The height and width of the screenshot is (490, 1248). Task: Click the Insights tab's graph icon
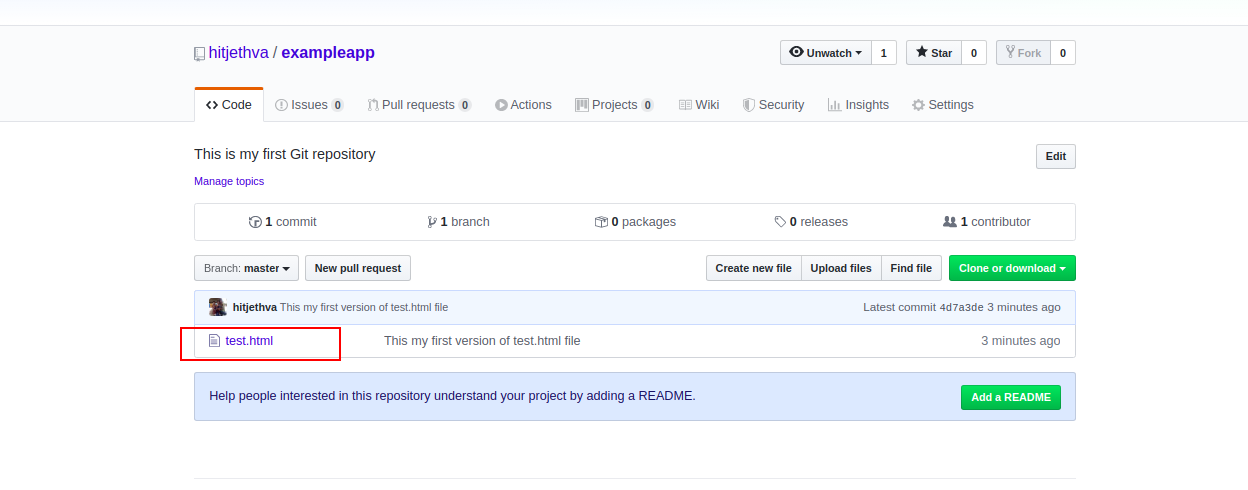click(x=834, y=105)
